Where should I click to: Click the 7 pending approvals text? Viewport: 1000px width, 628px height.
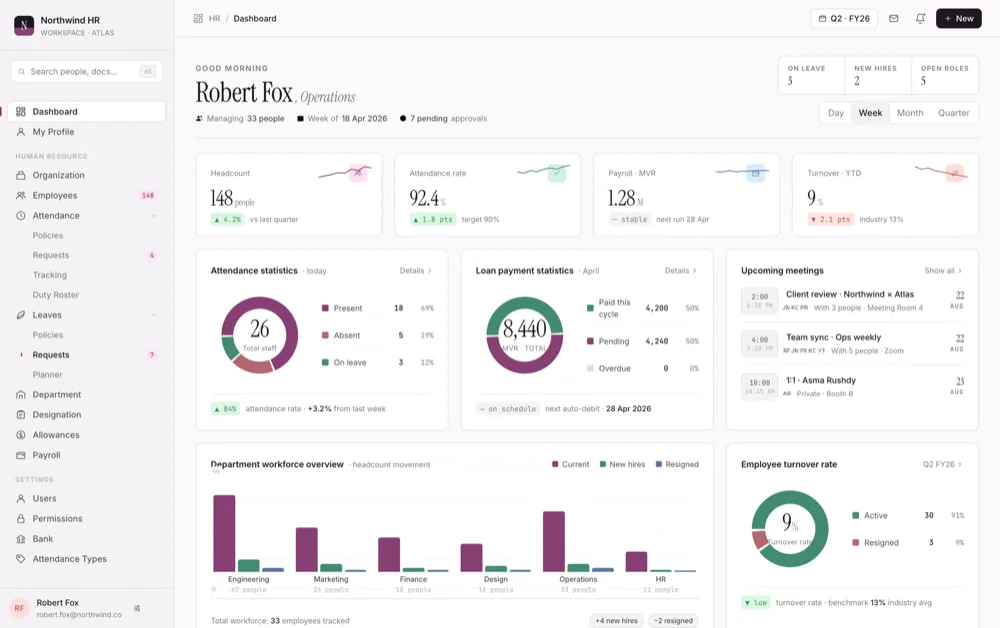[x=448, y=119]
